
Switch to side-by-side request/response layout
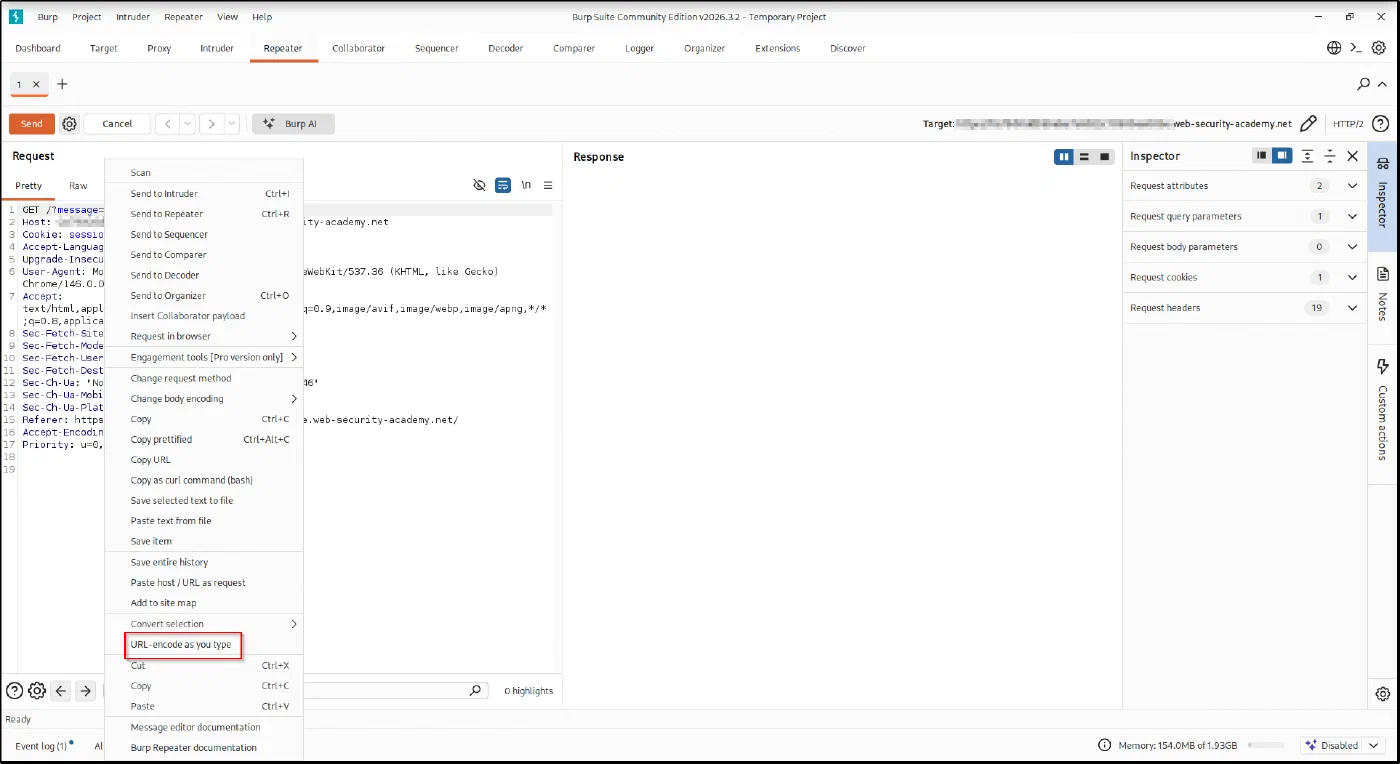tap(1064, 156)
